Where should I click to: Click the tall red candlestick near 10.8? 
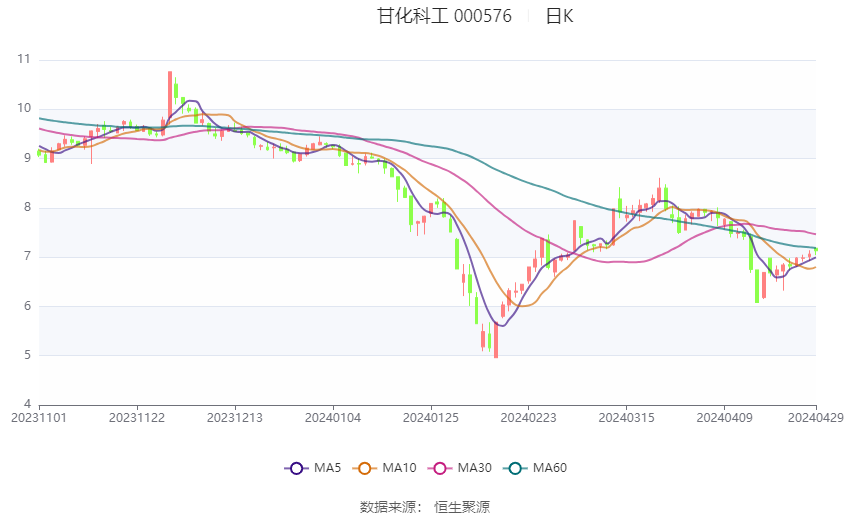170,96
